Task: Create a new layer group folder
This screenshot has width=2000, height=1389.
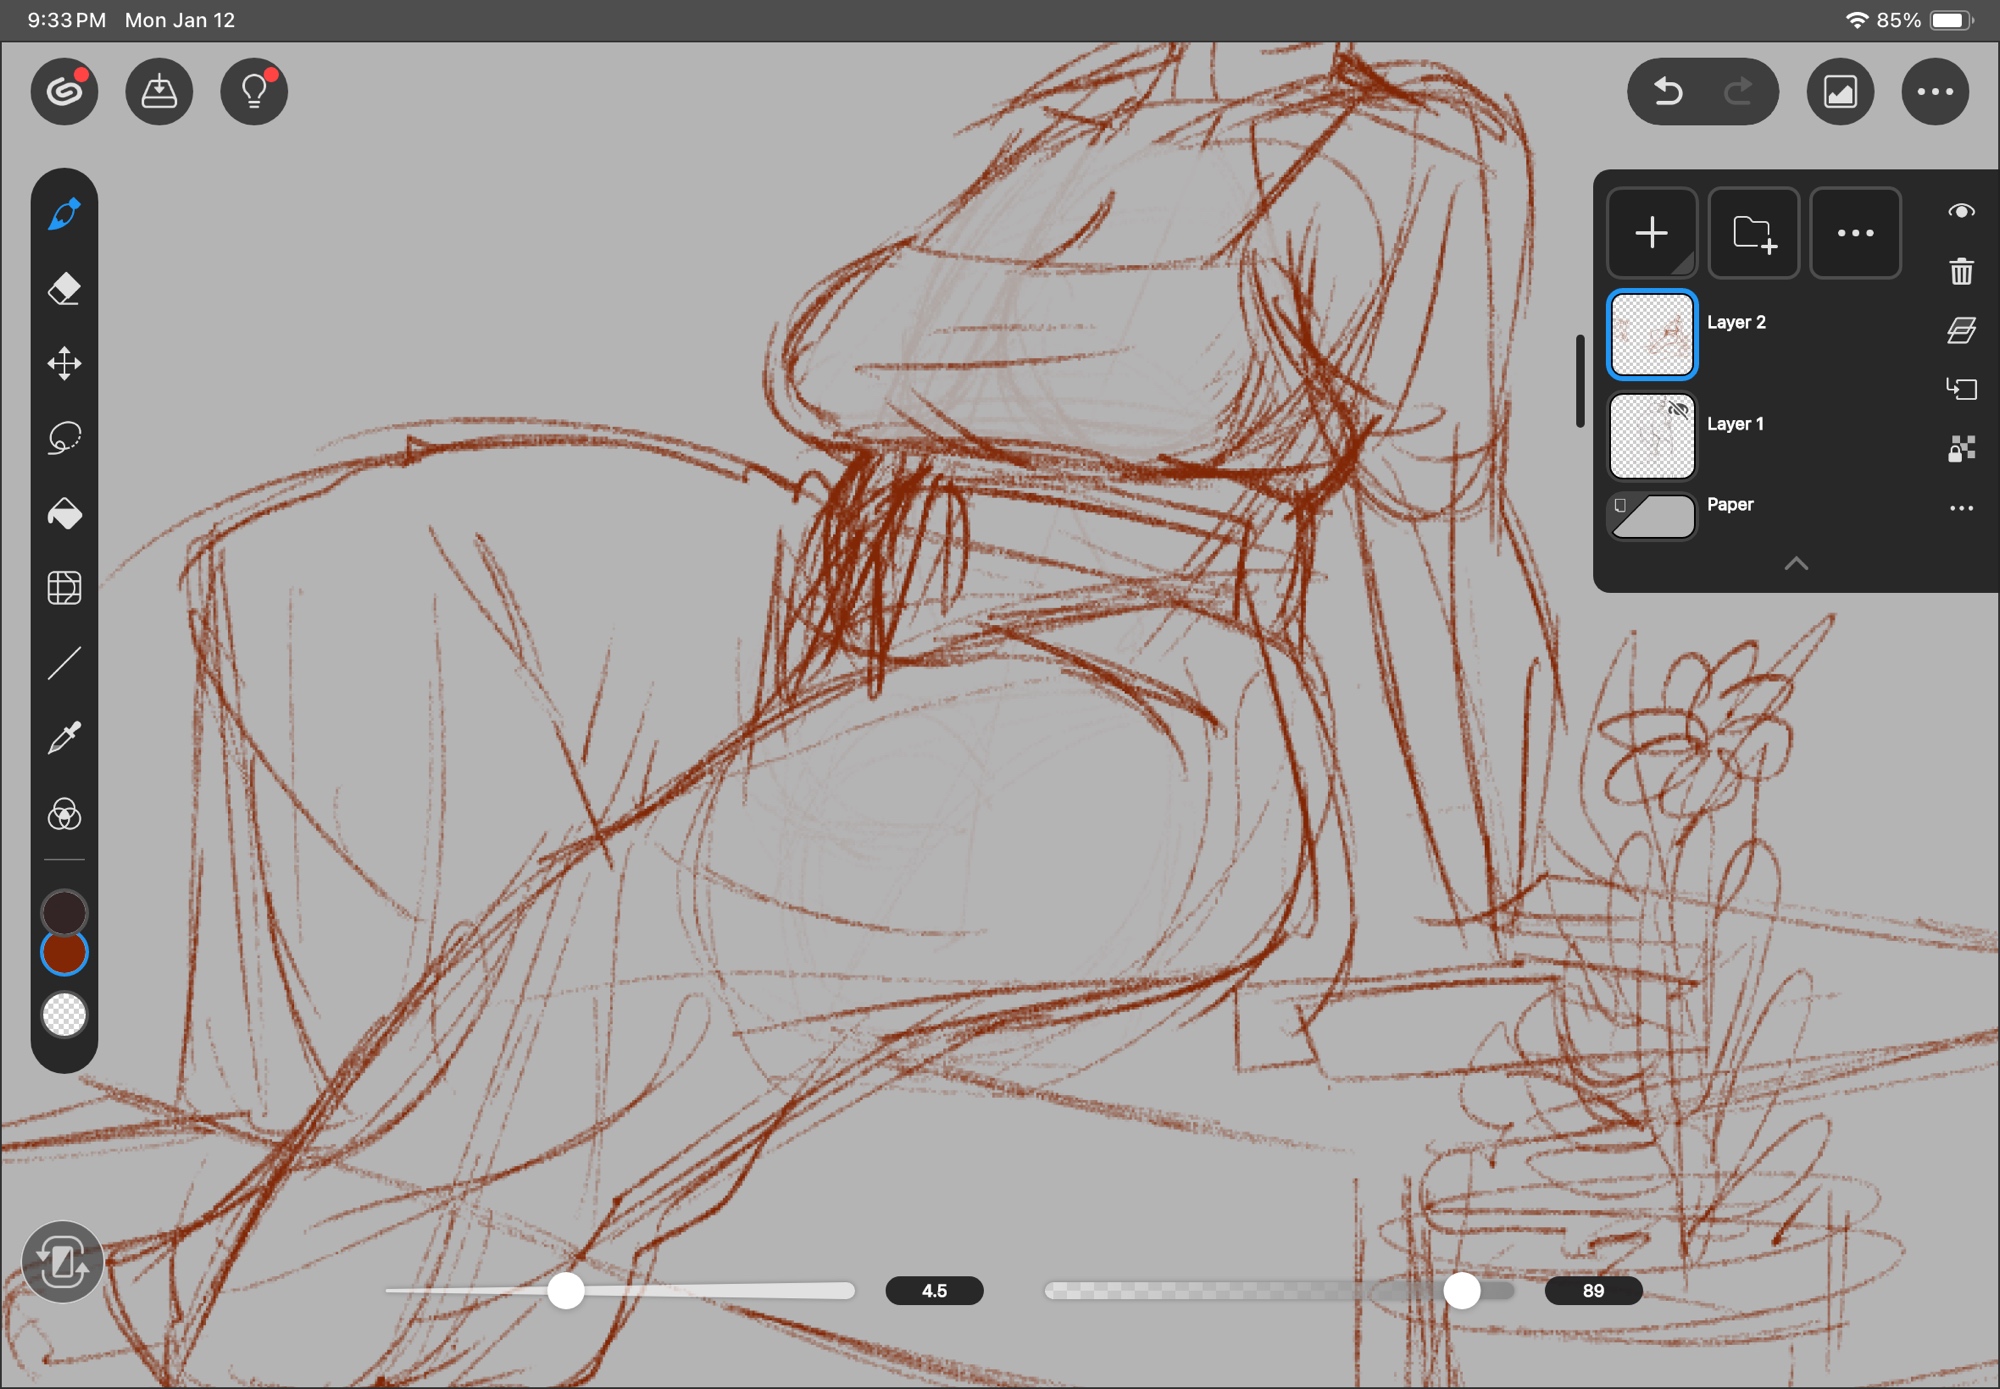Action: click(x=1753, y=233)
